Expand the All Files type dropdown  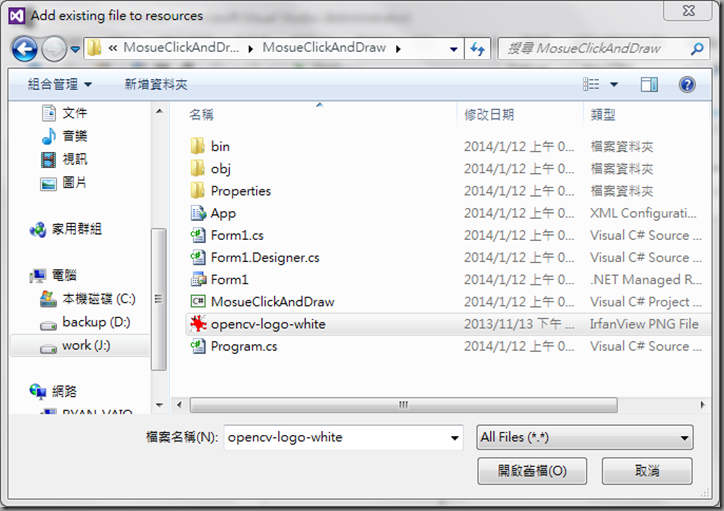585,437
